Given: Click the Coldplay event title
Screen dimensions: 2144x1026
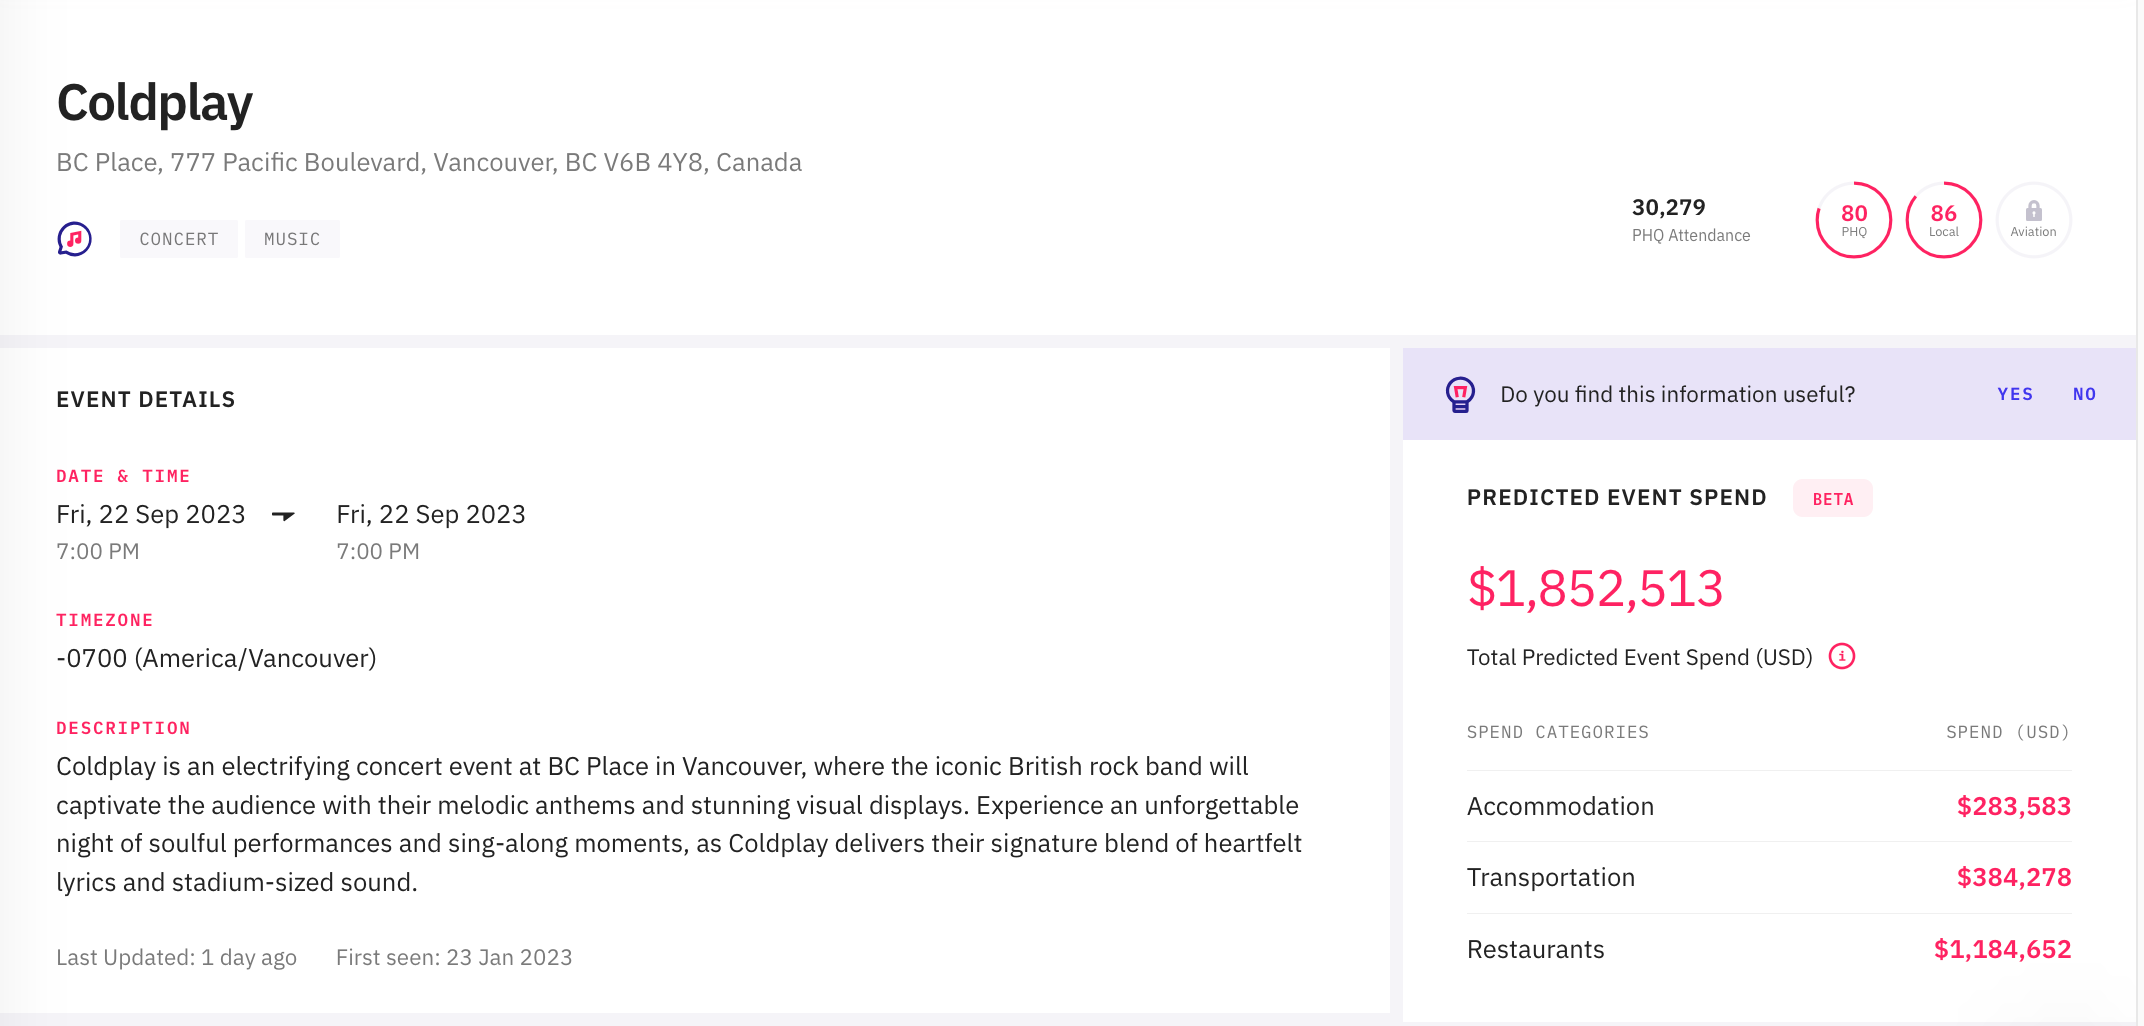Looking at the screenshot, I should point(155,103).
